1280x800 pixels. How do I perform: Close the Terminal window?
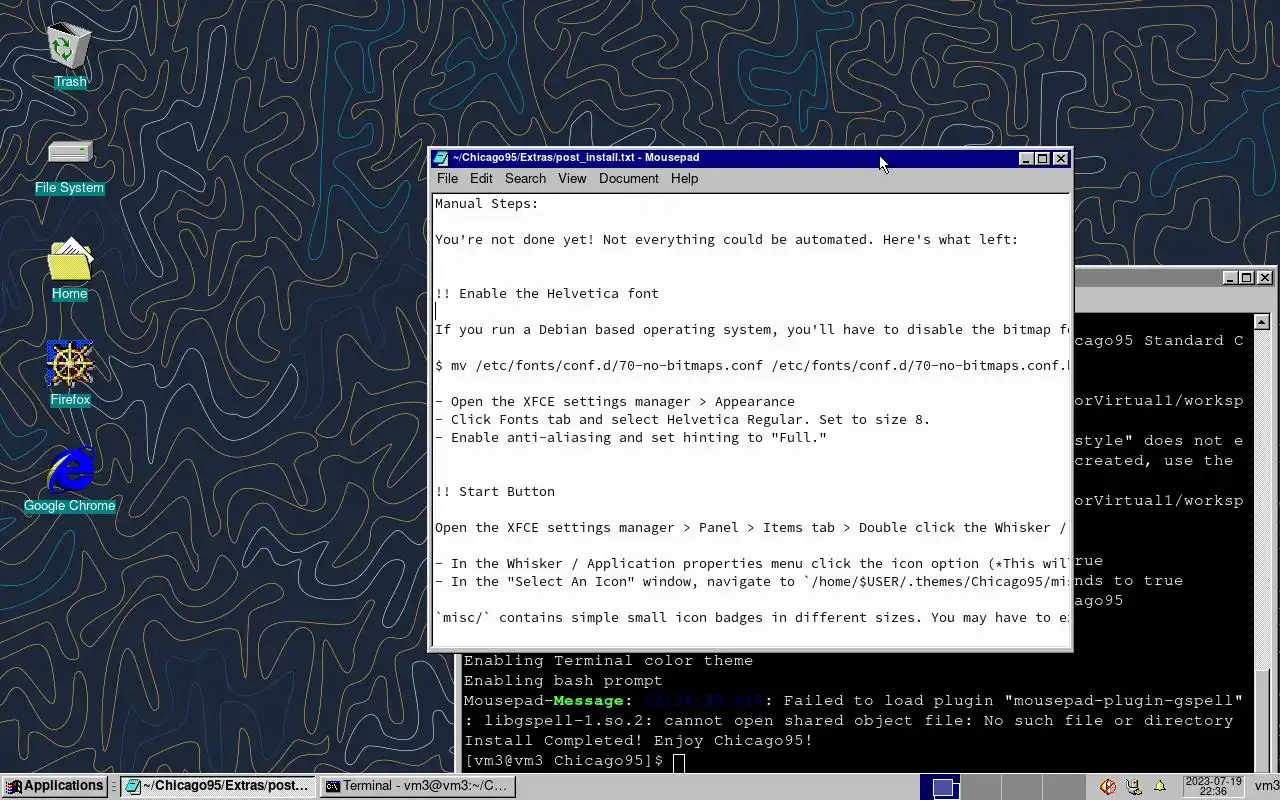click(1265, 277)
